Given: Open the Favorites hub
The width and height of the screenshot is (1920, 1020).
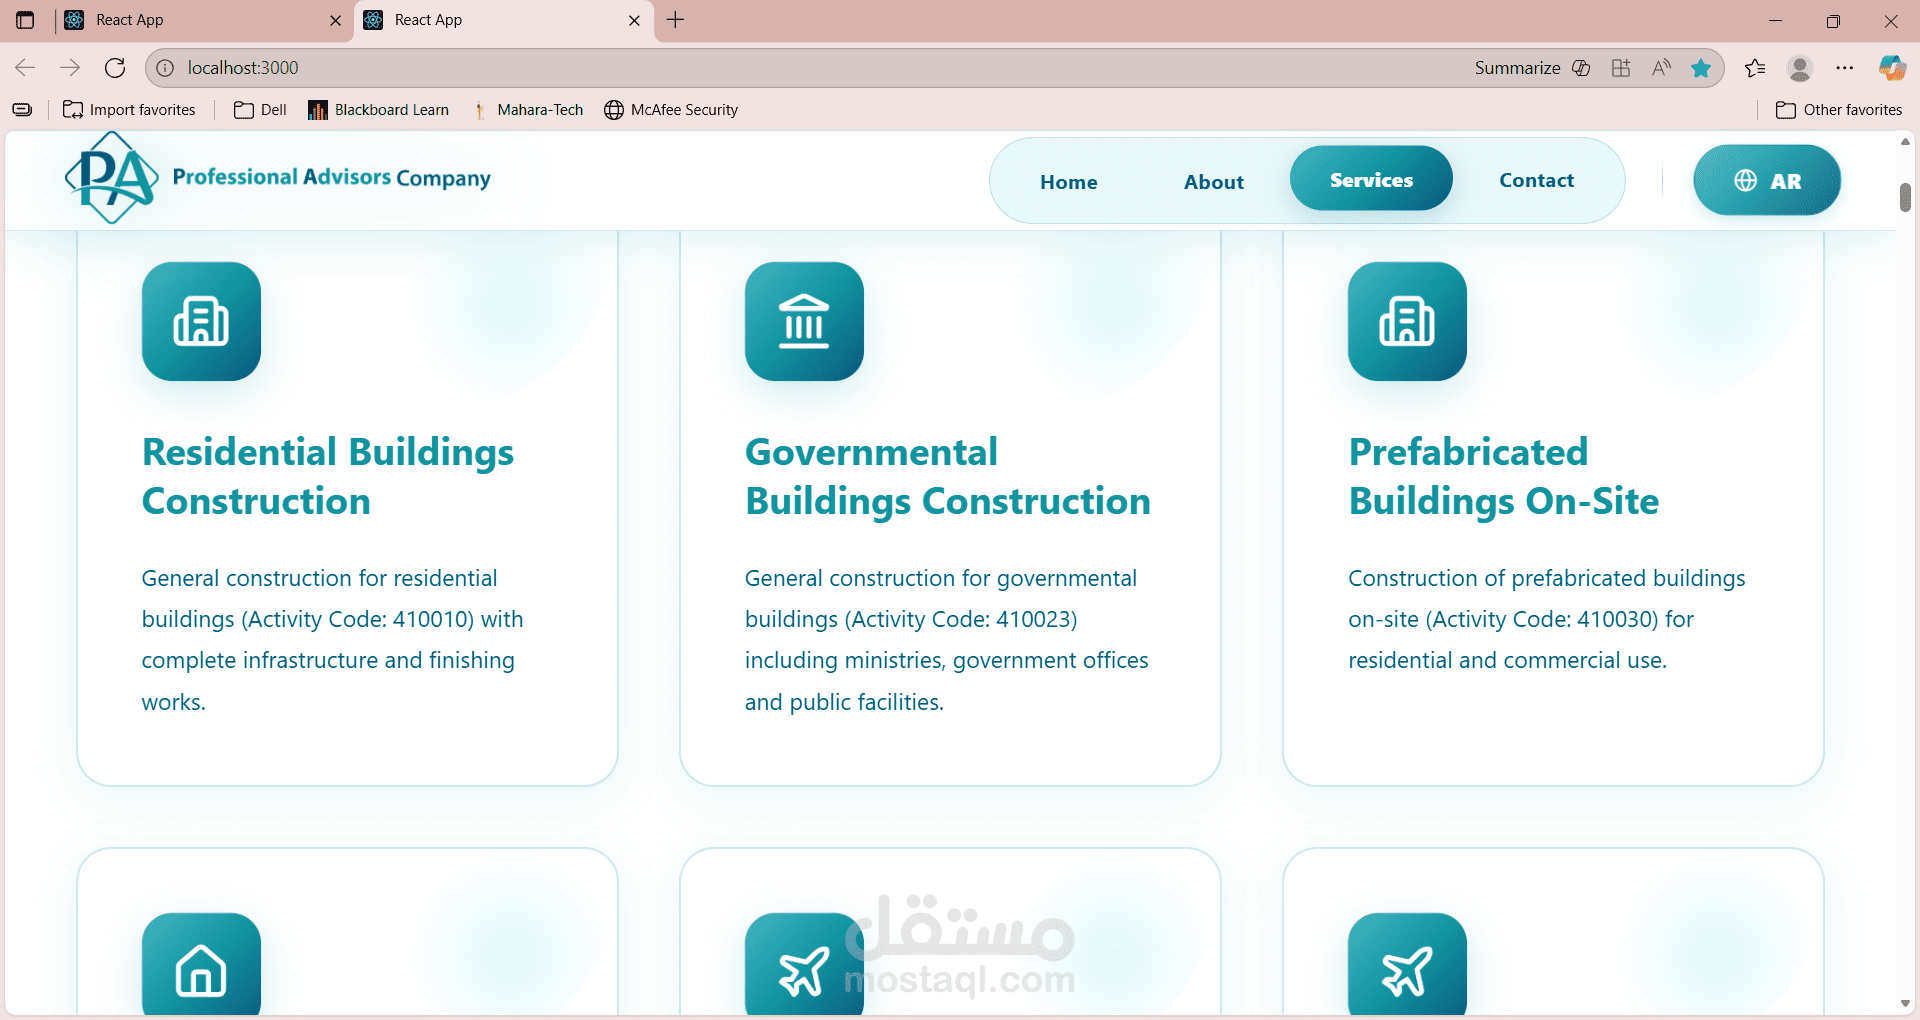Looking at the screenshot, I should tap(1755, 68).
